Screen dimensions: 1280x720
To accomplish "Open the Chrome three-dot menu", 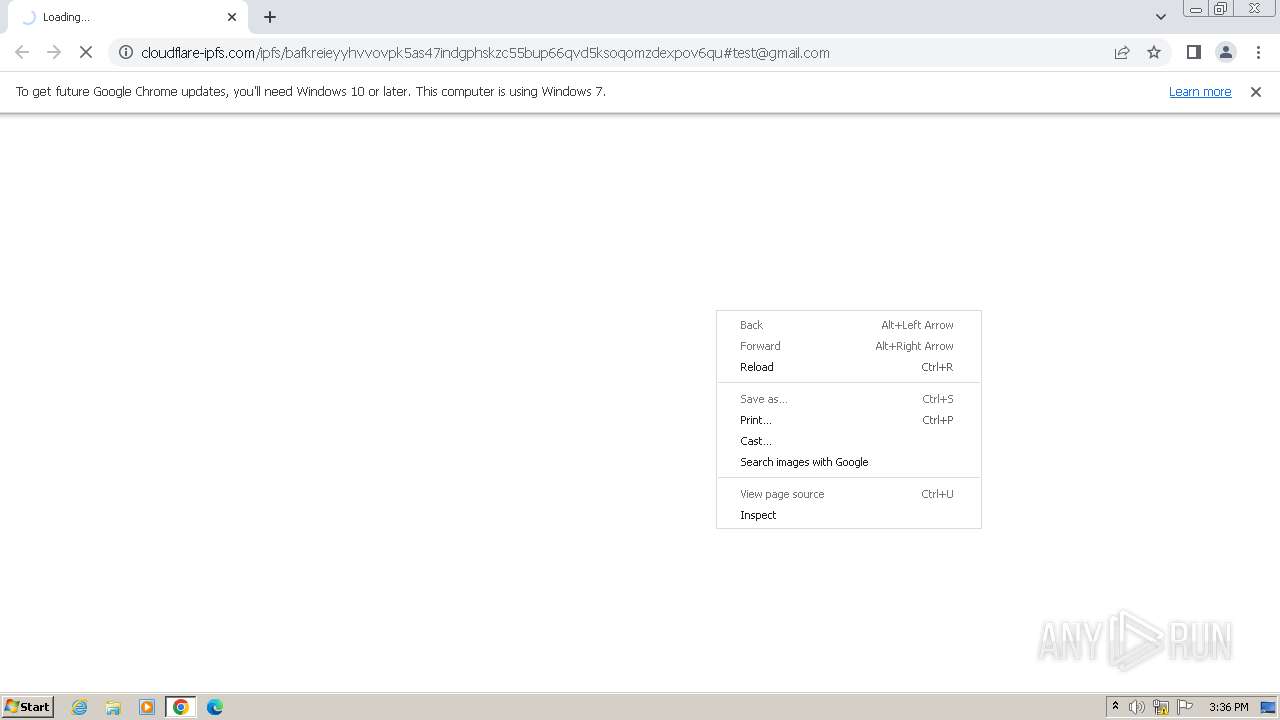I will [x=1258, y=52].
